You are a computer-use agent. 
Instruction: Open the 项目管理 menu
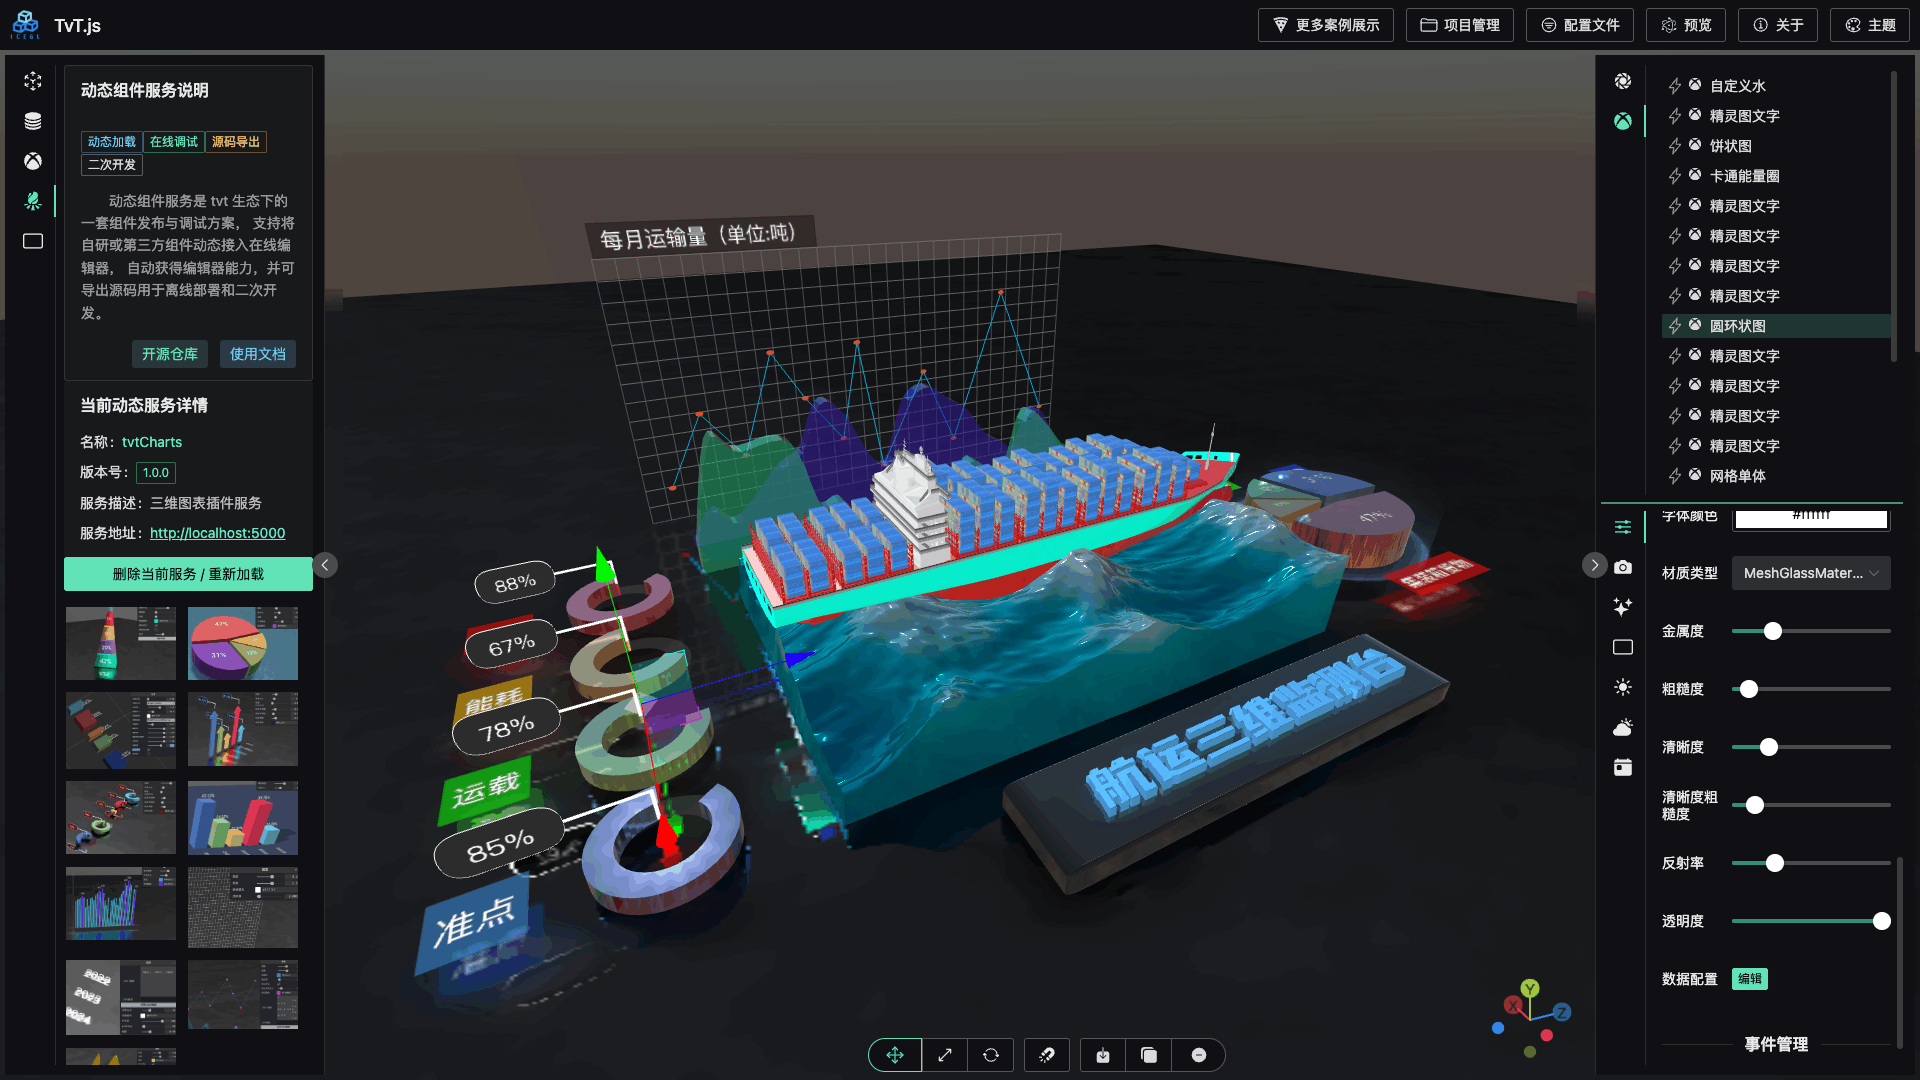pos(1460,25)
